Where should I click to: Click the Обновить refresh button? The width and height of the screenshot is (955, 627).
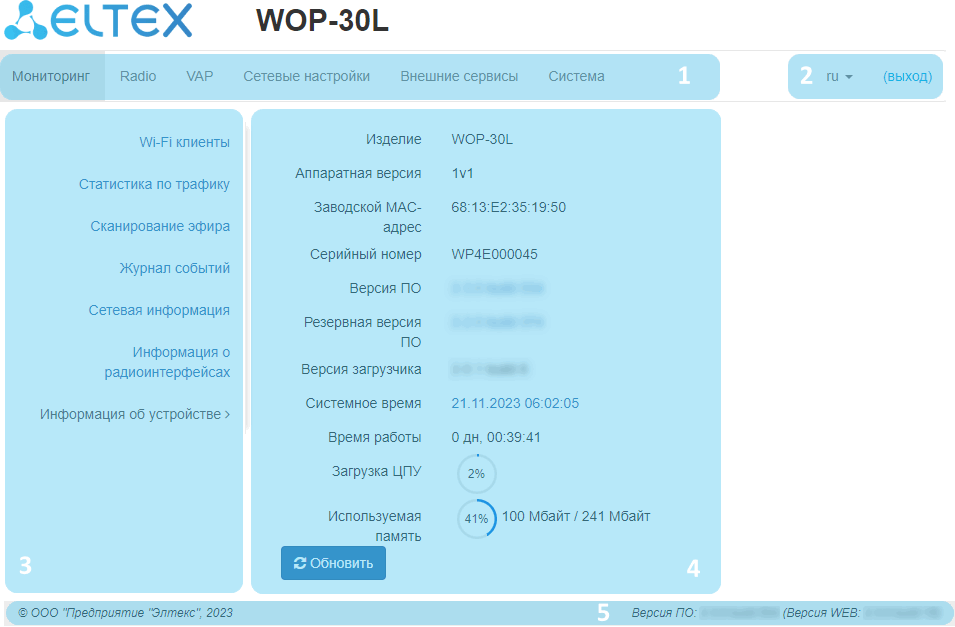[x=333, y=563]
